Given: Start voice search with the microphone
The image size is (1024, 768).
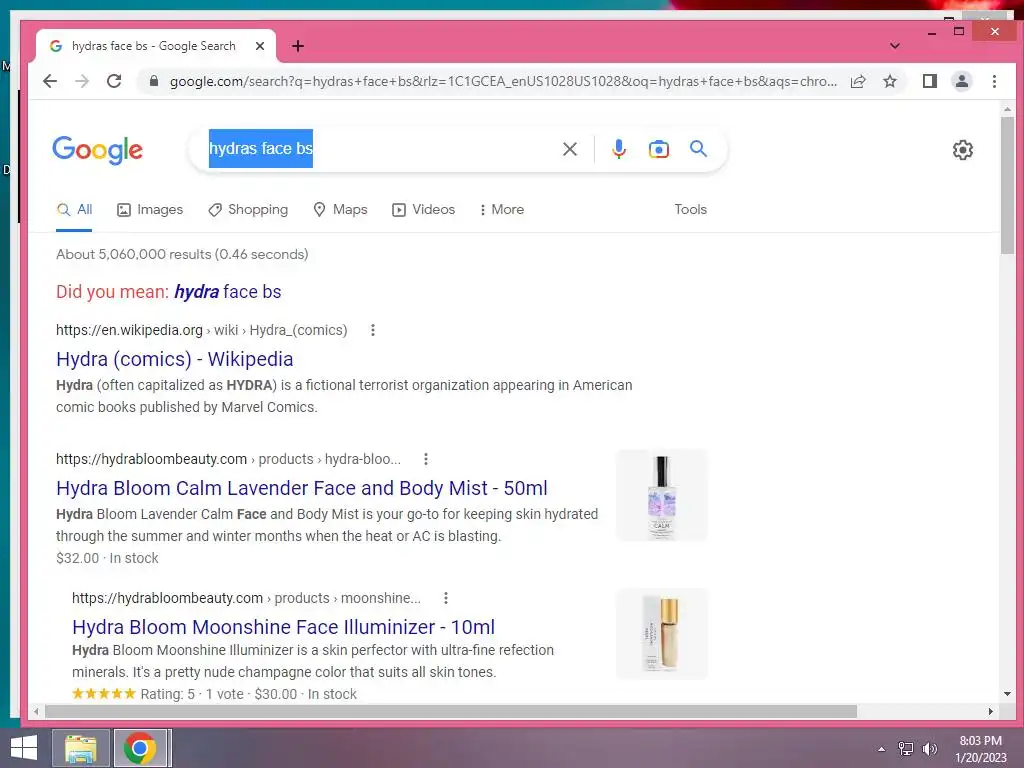Looking at the screenshot, I should click(618, 149).
